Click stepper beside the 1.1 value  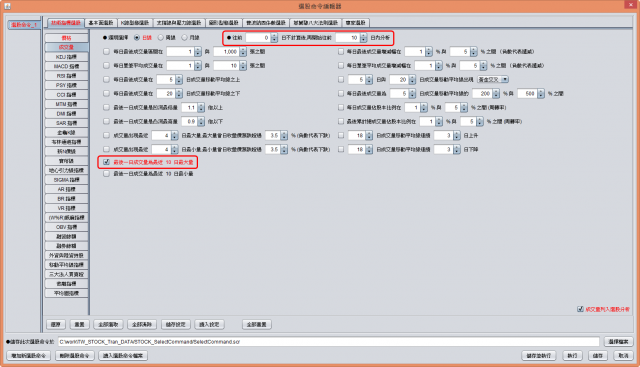point(201,108)
